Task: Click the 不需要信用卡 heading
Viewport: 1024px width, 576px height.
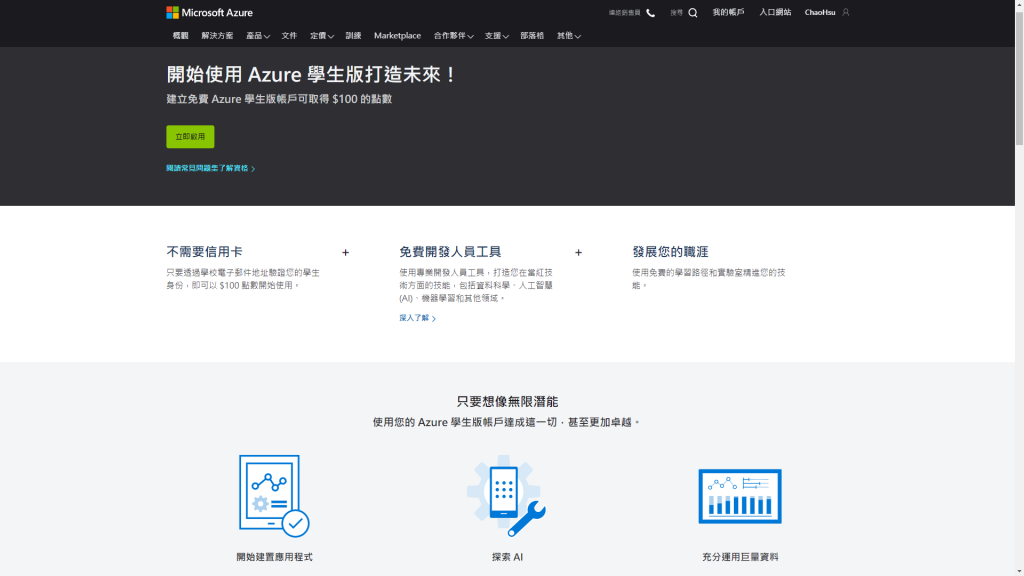Action: 204,252
